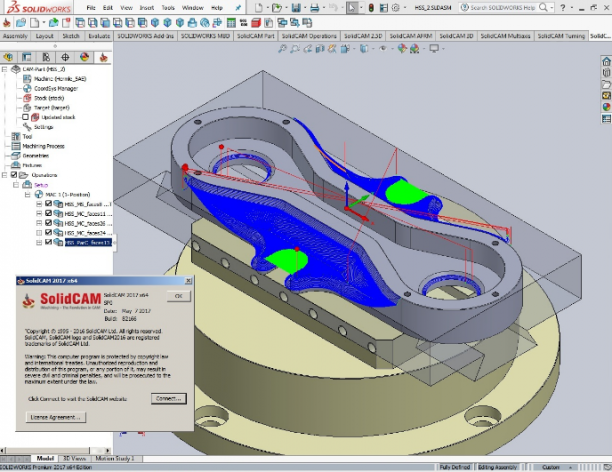
Task: Click the Search SOLIDWORKS Help field
Action: [x=503, y=7]
